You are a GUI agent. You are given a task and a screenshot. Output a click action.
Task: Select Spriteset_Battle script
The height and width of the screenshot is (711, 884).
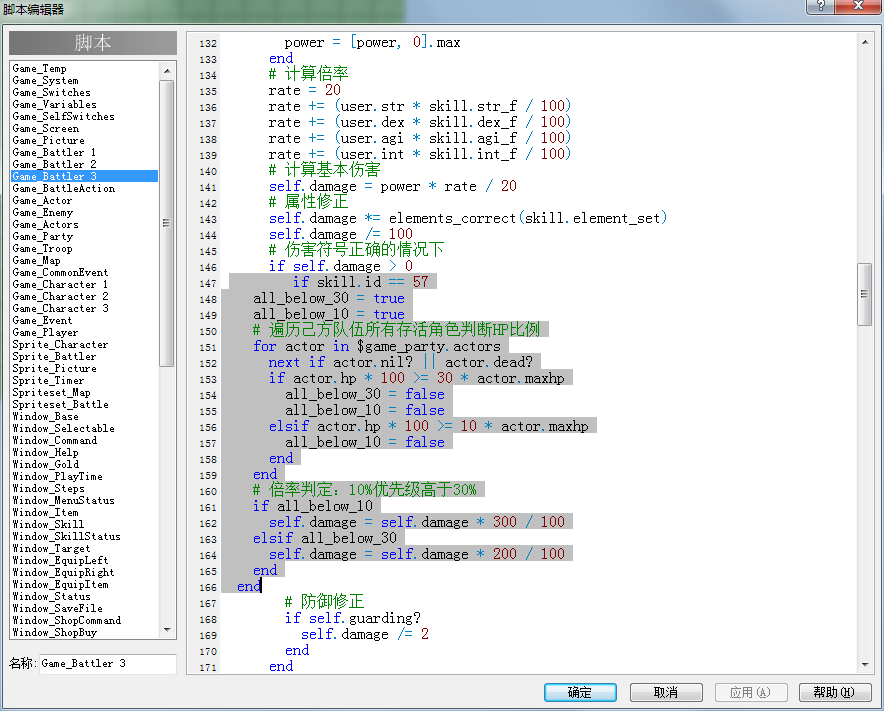85,404
